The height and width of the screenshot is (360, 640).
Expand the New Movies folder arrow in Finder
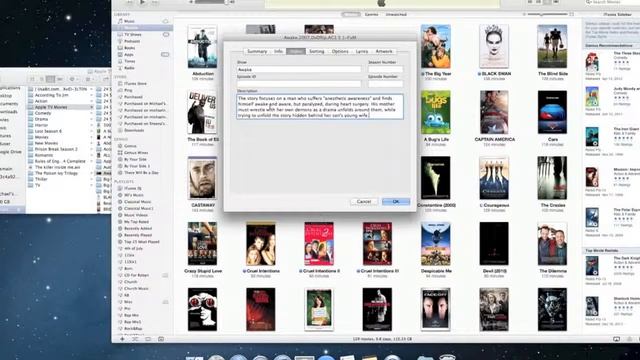pos(91,143)
